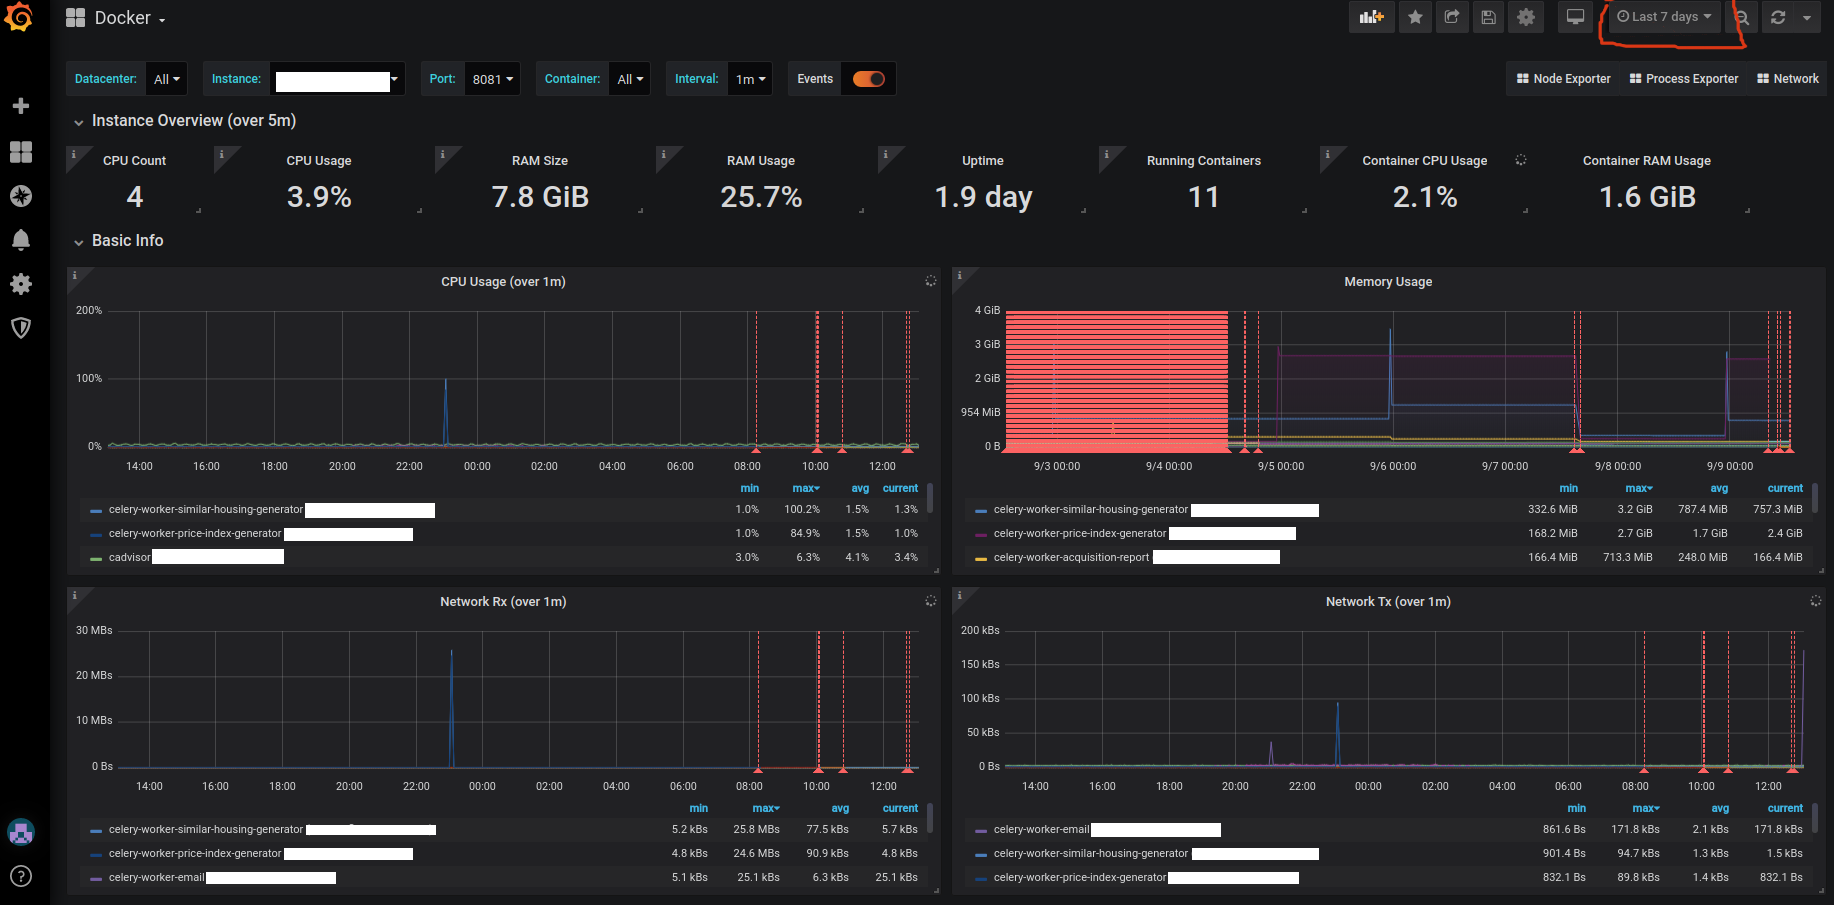Toggle the Events switch off

point(868,78)
